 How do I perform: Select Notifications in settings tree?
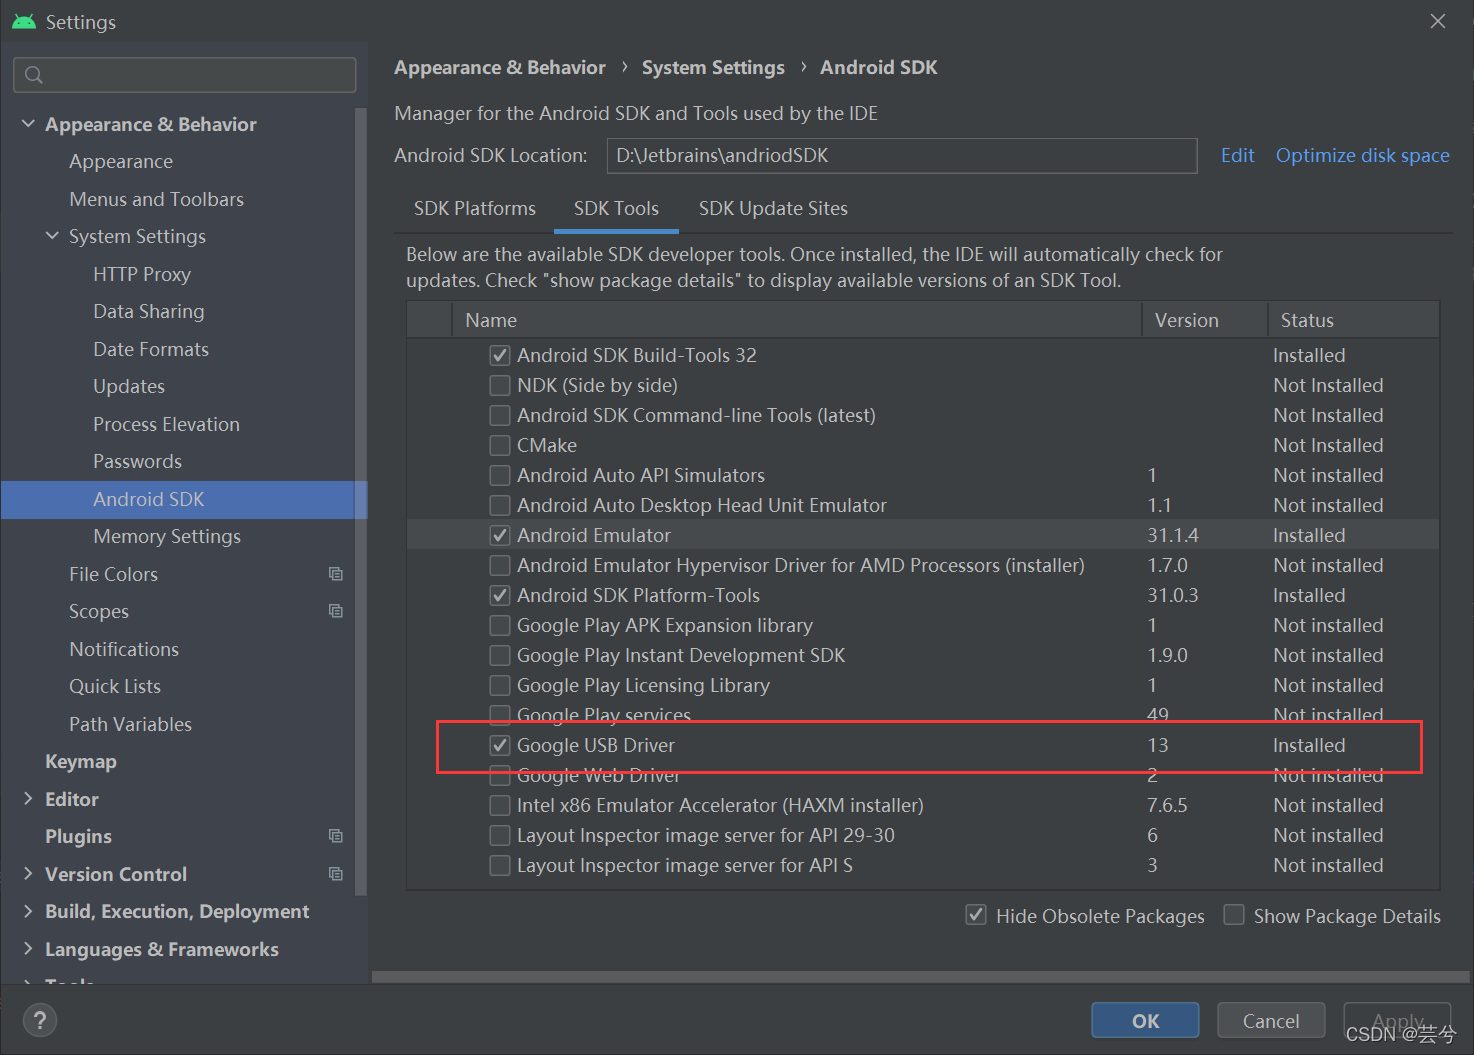point(124,649)
